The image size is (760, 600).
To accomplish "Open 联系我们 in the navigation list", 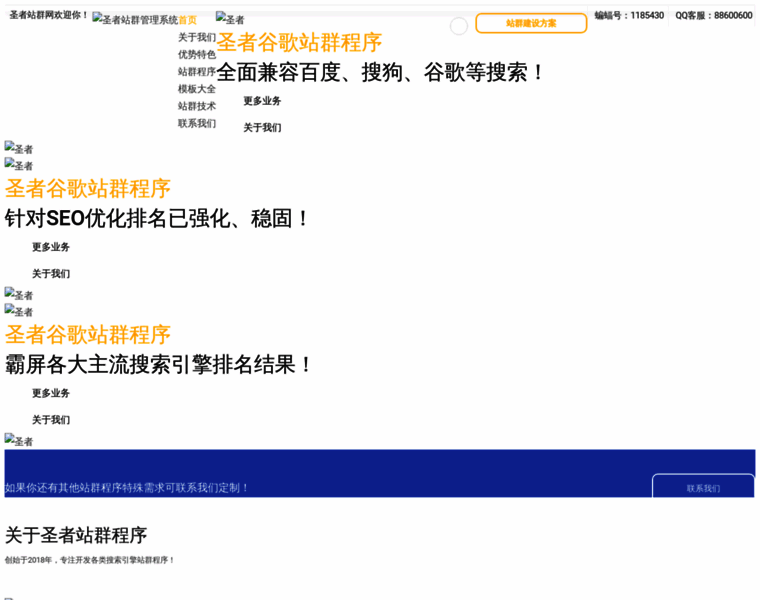I will tap(197, 123).
